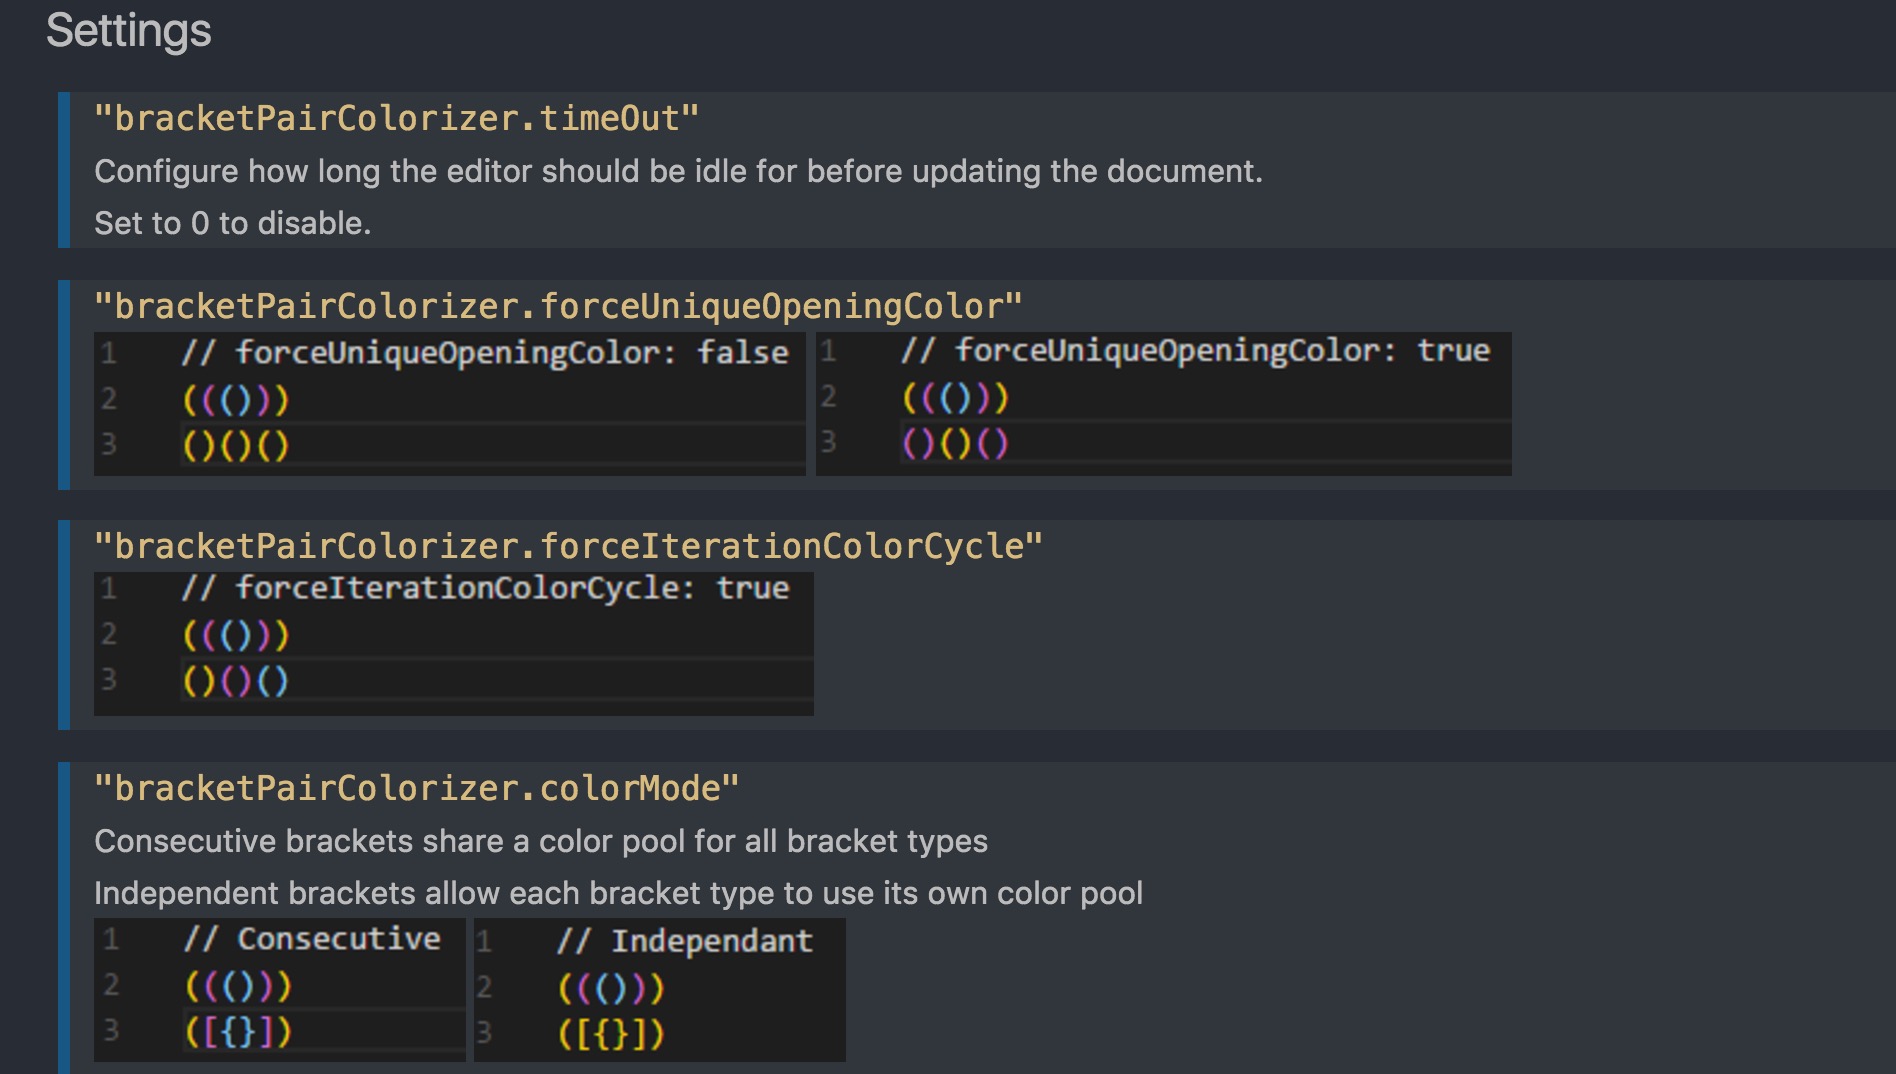Select the "bracketPairColorizer.timeOut" setting name
1896x1074 pixels.
click(x=396, y=119)
